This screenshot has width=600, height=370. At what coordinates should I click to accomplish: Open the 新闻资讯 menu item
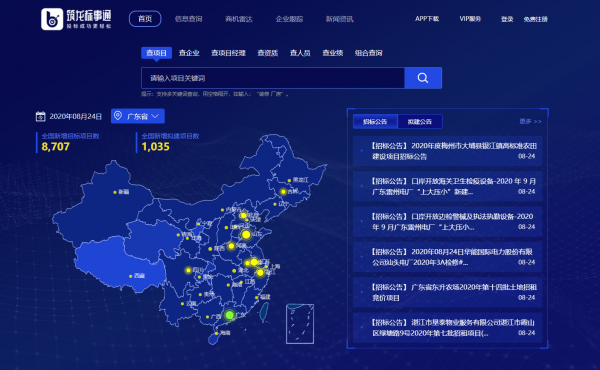(x=339, y=19)
